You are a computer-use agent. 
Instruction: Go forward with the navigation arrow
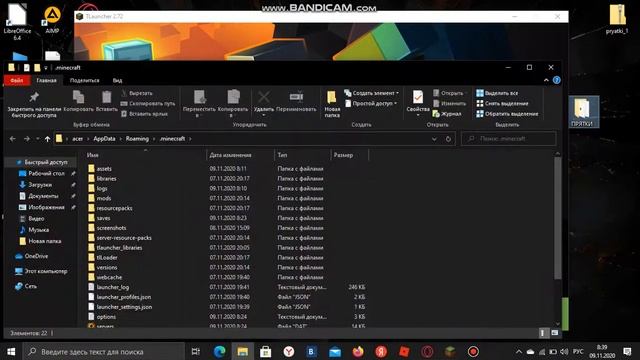(x=27, y=139)
